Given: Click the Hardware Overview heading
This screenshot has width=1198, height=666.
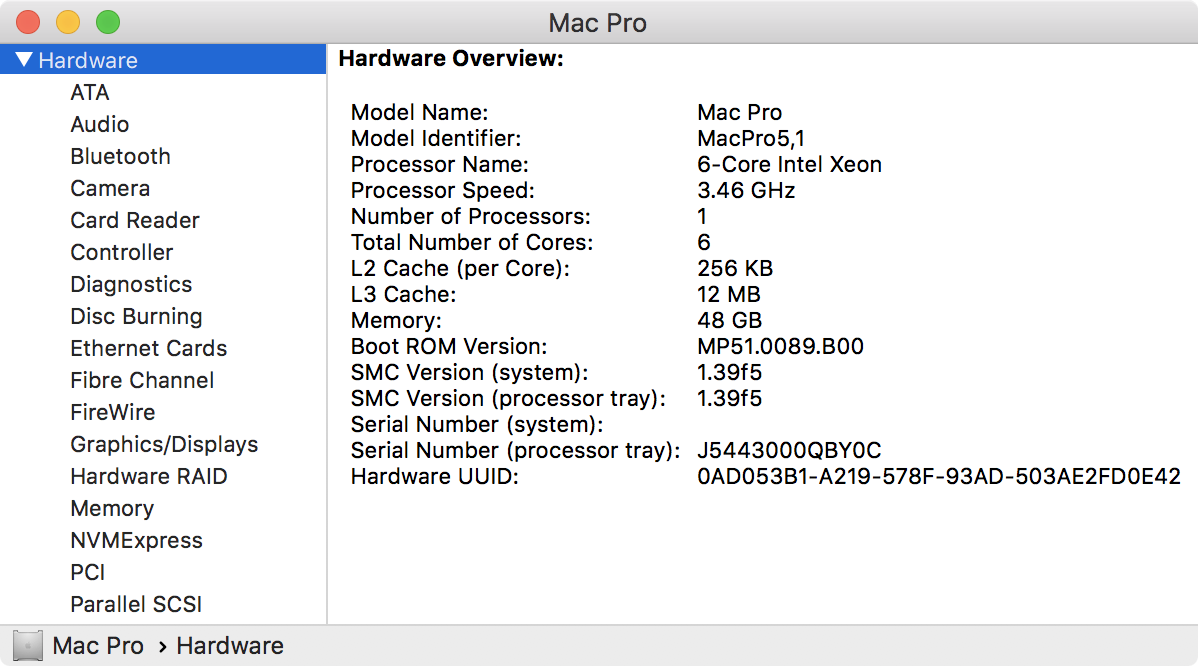Looking at the screenshot, I should [x=451, y=59].
